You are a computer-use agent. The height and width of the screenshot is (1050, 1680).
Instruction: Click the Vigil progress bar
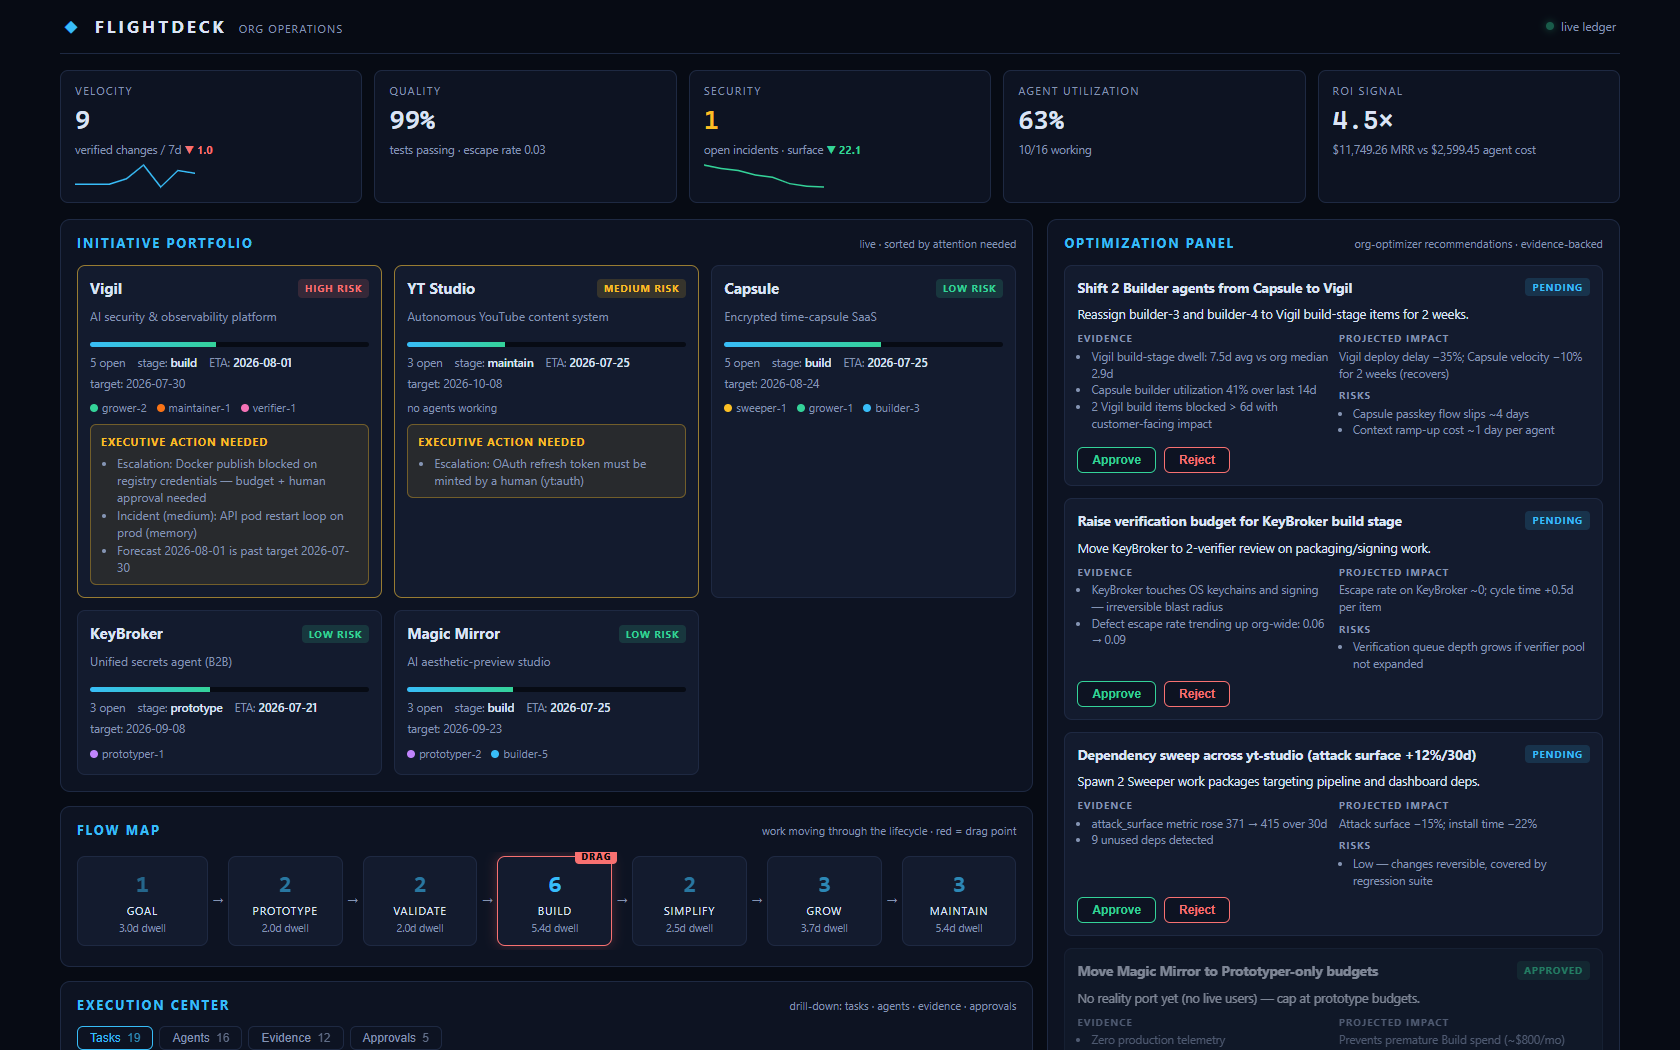pyautogui.click(x=229, y=344)
